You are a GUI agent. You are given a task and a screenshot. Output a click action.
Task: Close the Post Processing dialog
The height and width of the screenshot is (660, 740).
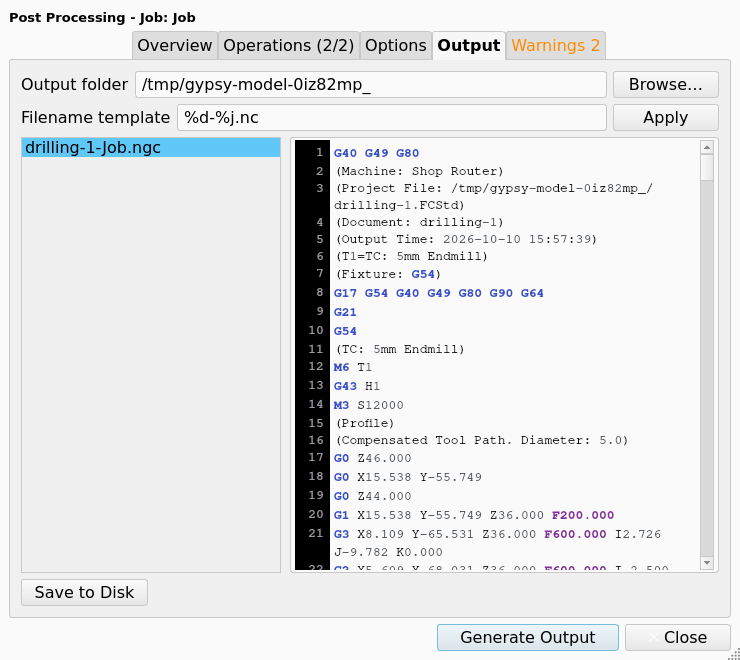[678, 637]
